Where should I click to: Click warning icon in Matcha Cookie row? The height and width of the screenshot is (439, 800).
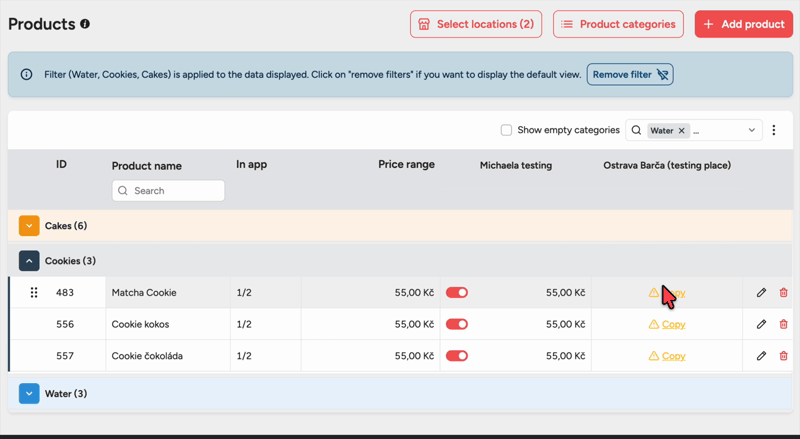tap(654, 292)
